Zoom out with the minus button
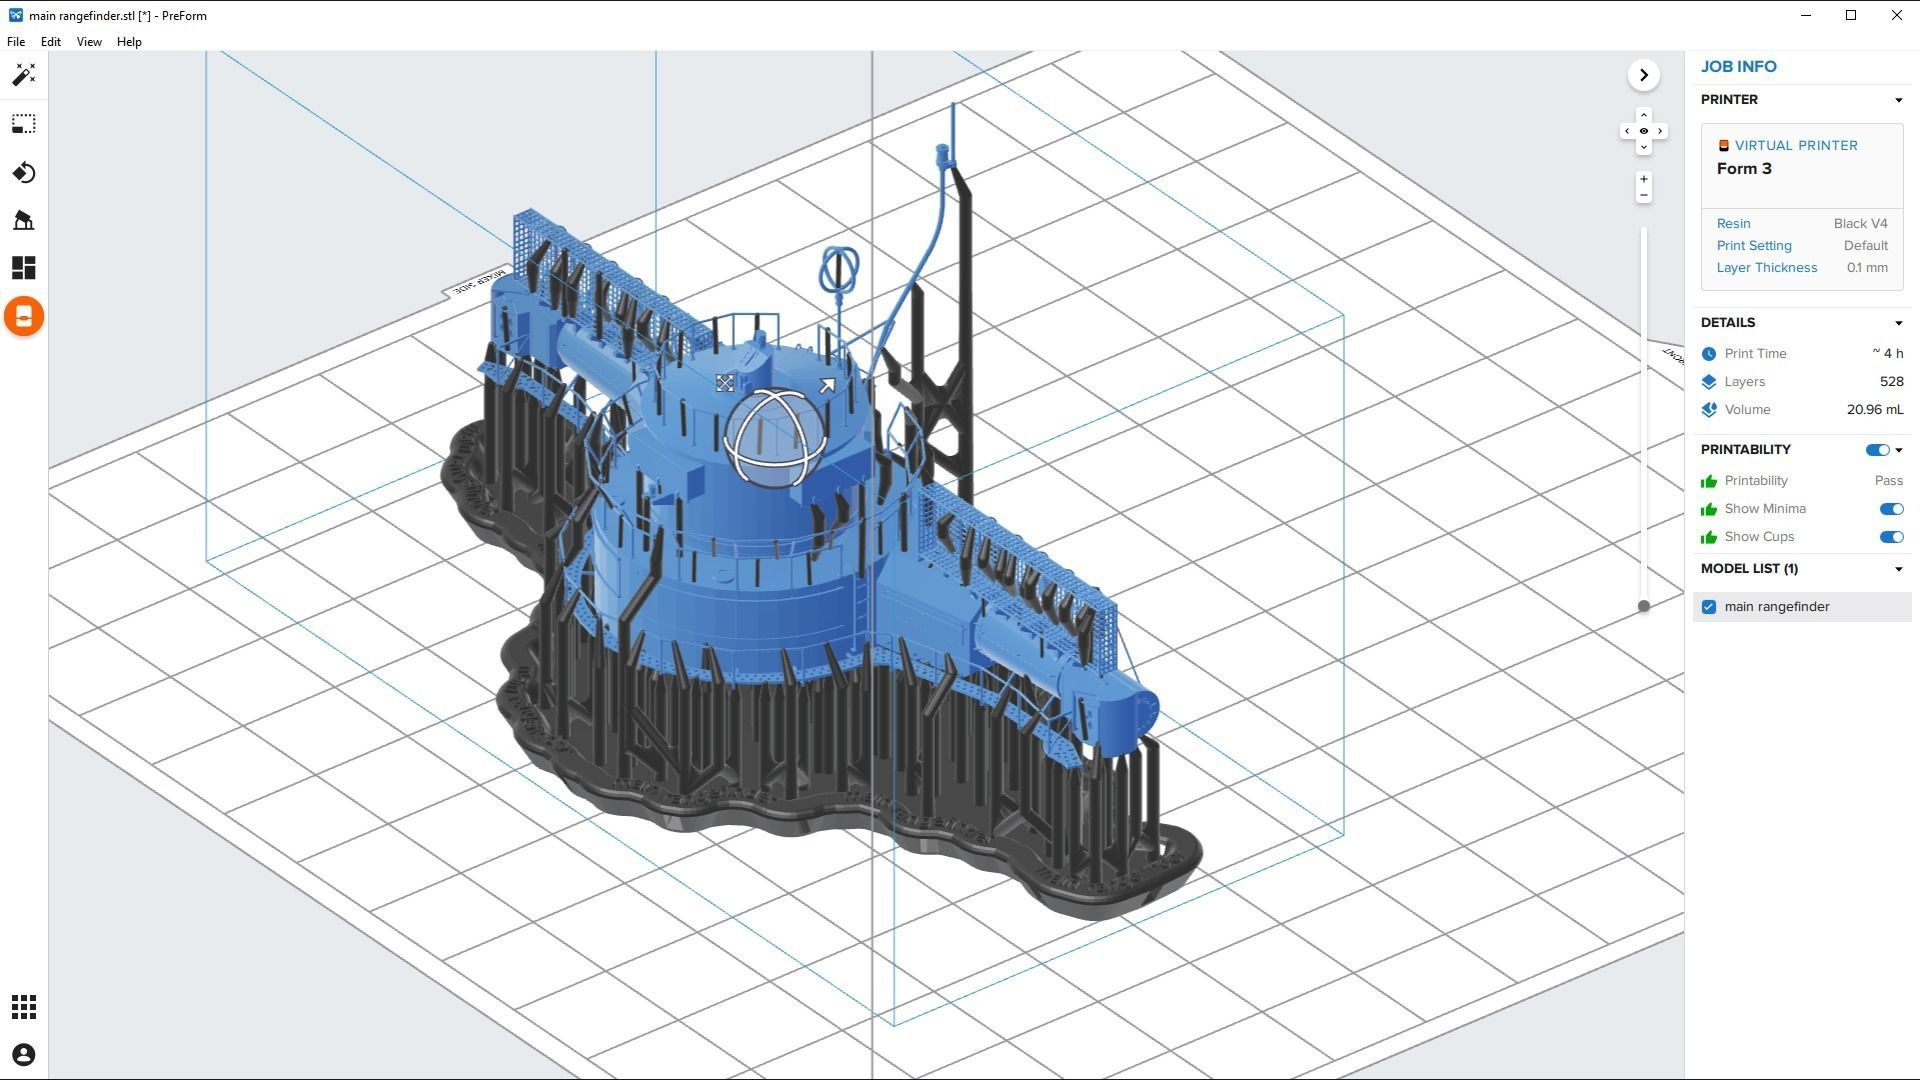Image resolution: width=1920 pixels, height=1080 pixels. pos(1644,195)
